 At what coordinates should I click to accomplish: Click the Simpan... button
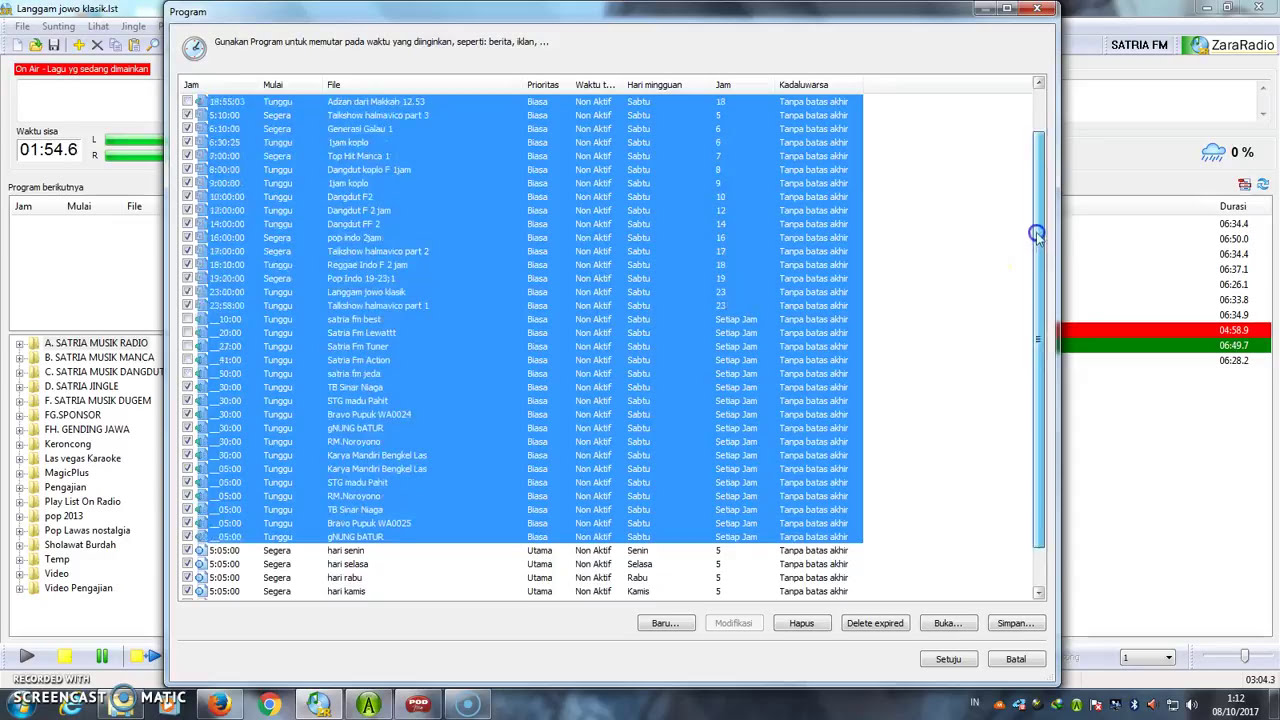(x=1015, y=623)
